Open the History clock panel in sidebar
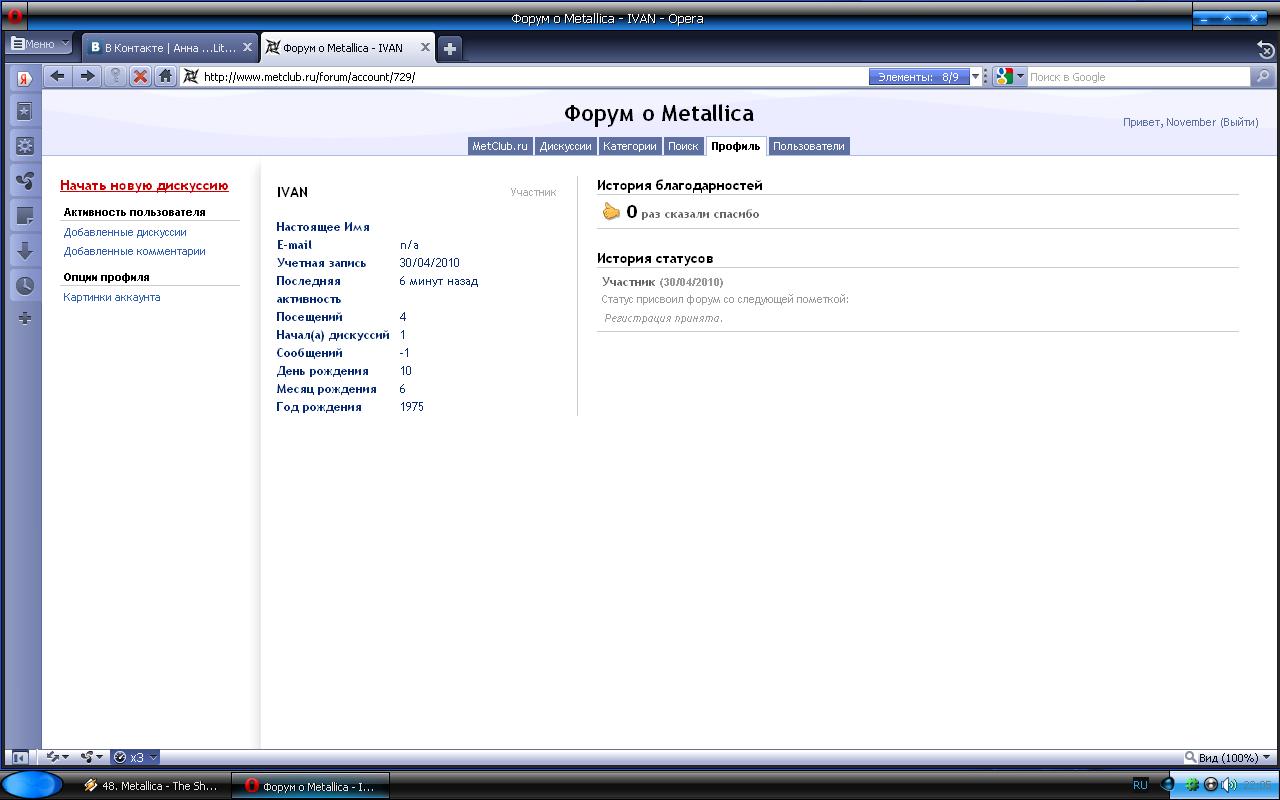Viewport: 1280px width, 800px height. 25,285
